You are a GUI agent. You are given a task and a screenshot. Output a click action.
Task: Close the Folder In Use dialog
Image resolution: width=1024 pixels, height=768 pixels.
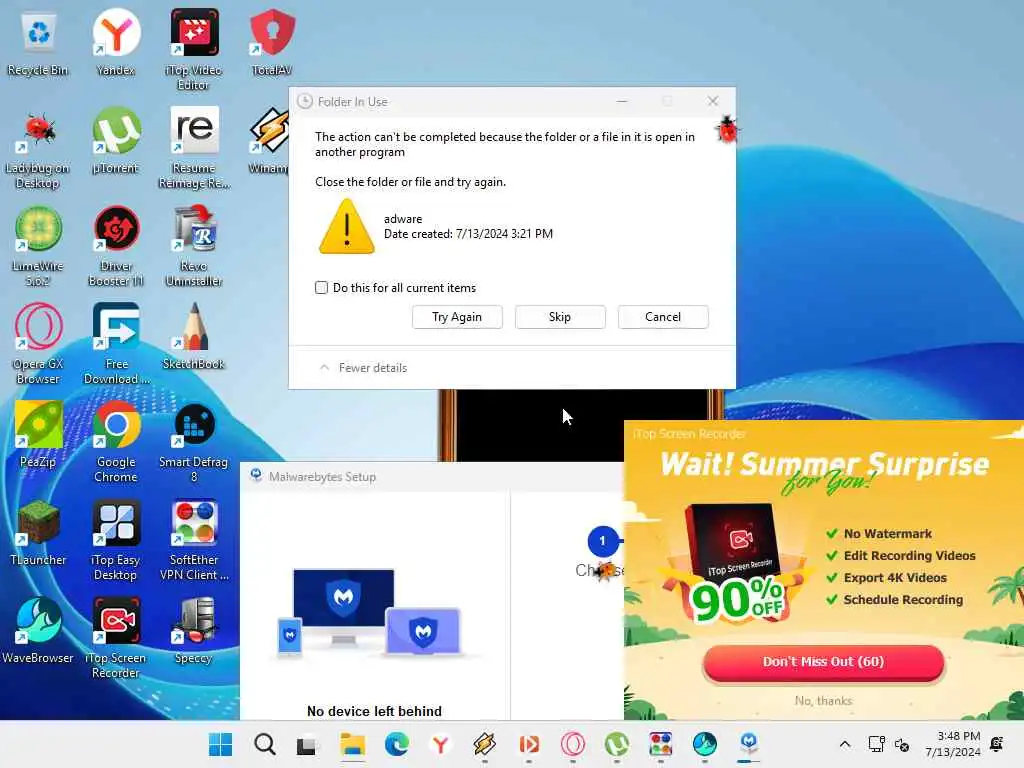[713, 101]
